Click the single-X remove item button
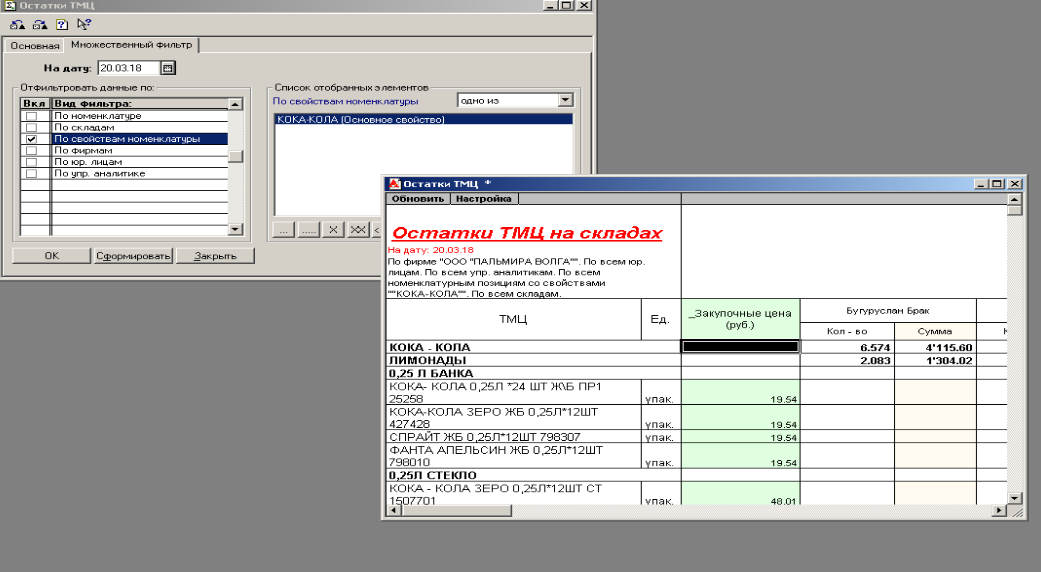 click(333, 230)
